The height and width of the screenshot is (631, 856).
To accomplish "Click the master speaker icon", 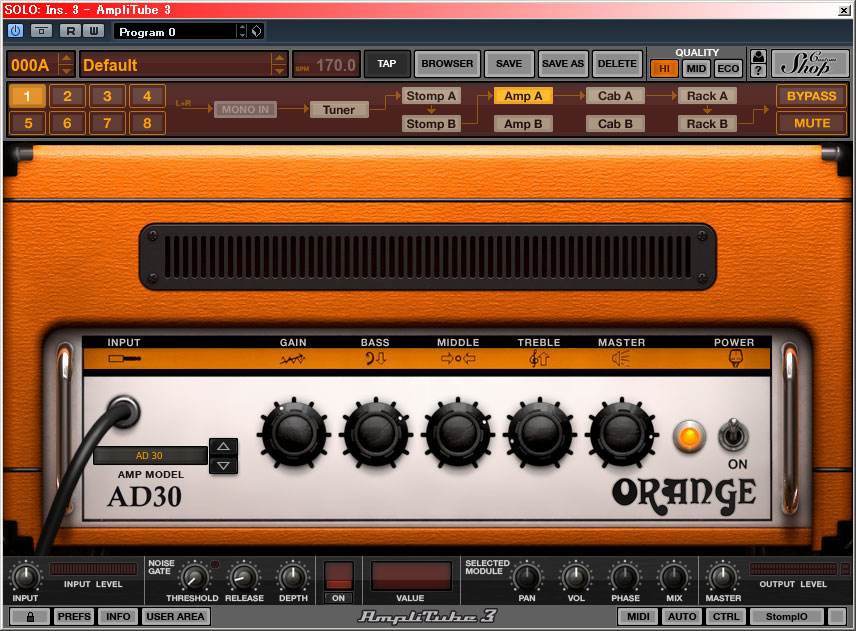I will (x=621, y=359).
